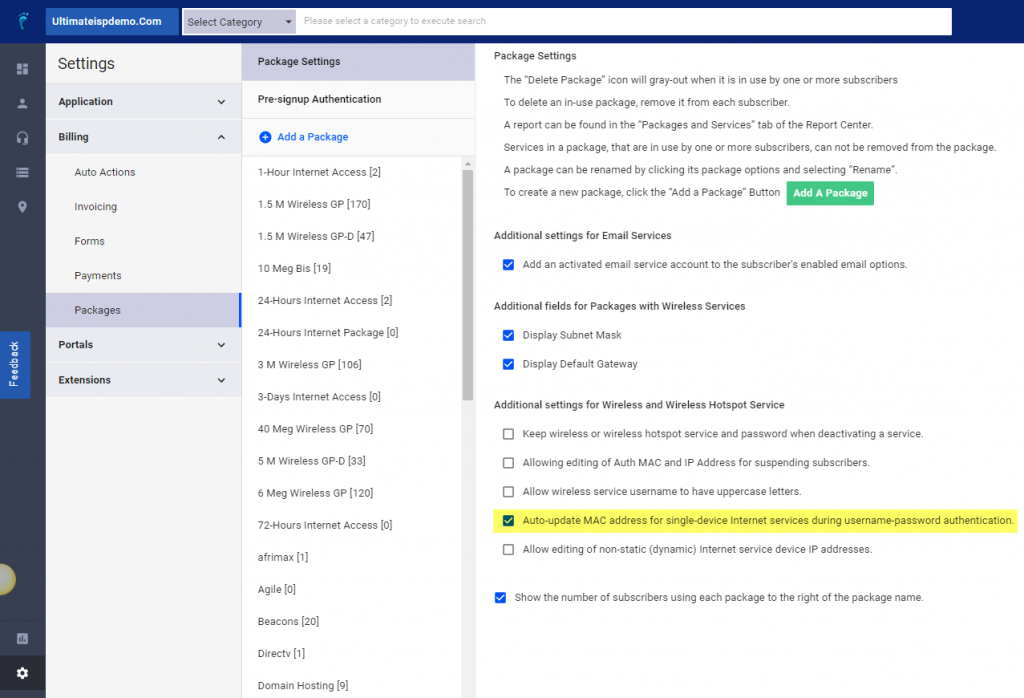This screenshot has width=1024, height=698.
Task: Open the Select Category dropdown
Action: [x=238, y=21]
